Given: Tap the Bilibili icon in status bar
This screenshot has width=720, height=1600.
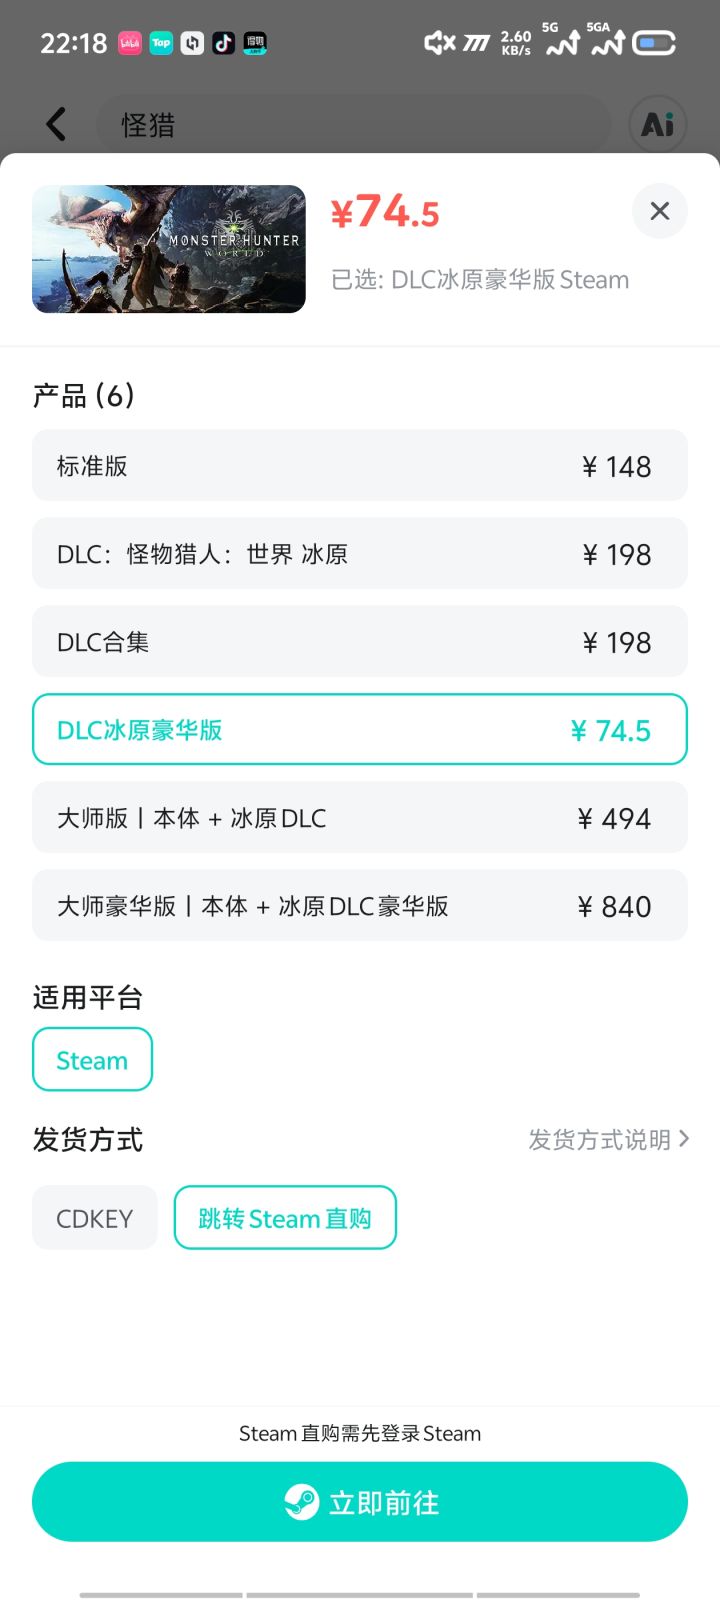Looking at the screenshot, I should 130,43.
